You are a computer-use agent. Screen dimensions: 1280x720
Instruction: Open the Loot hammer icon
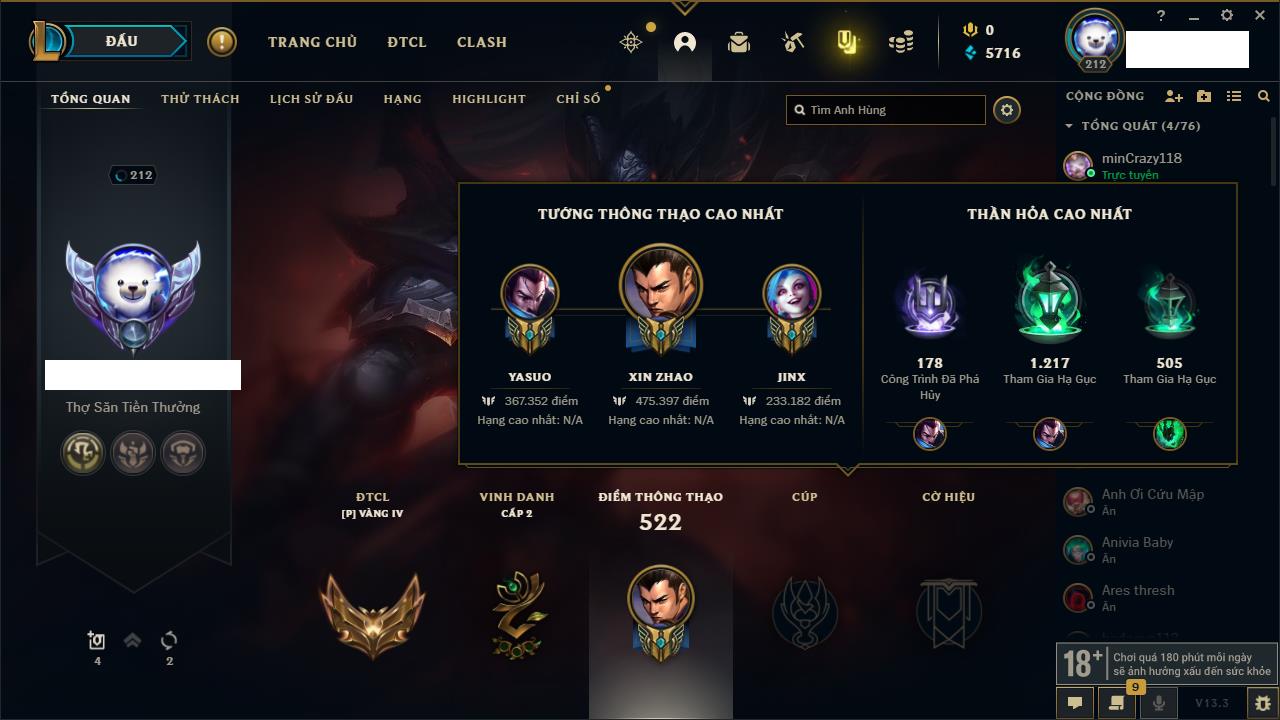793,42
